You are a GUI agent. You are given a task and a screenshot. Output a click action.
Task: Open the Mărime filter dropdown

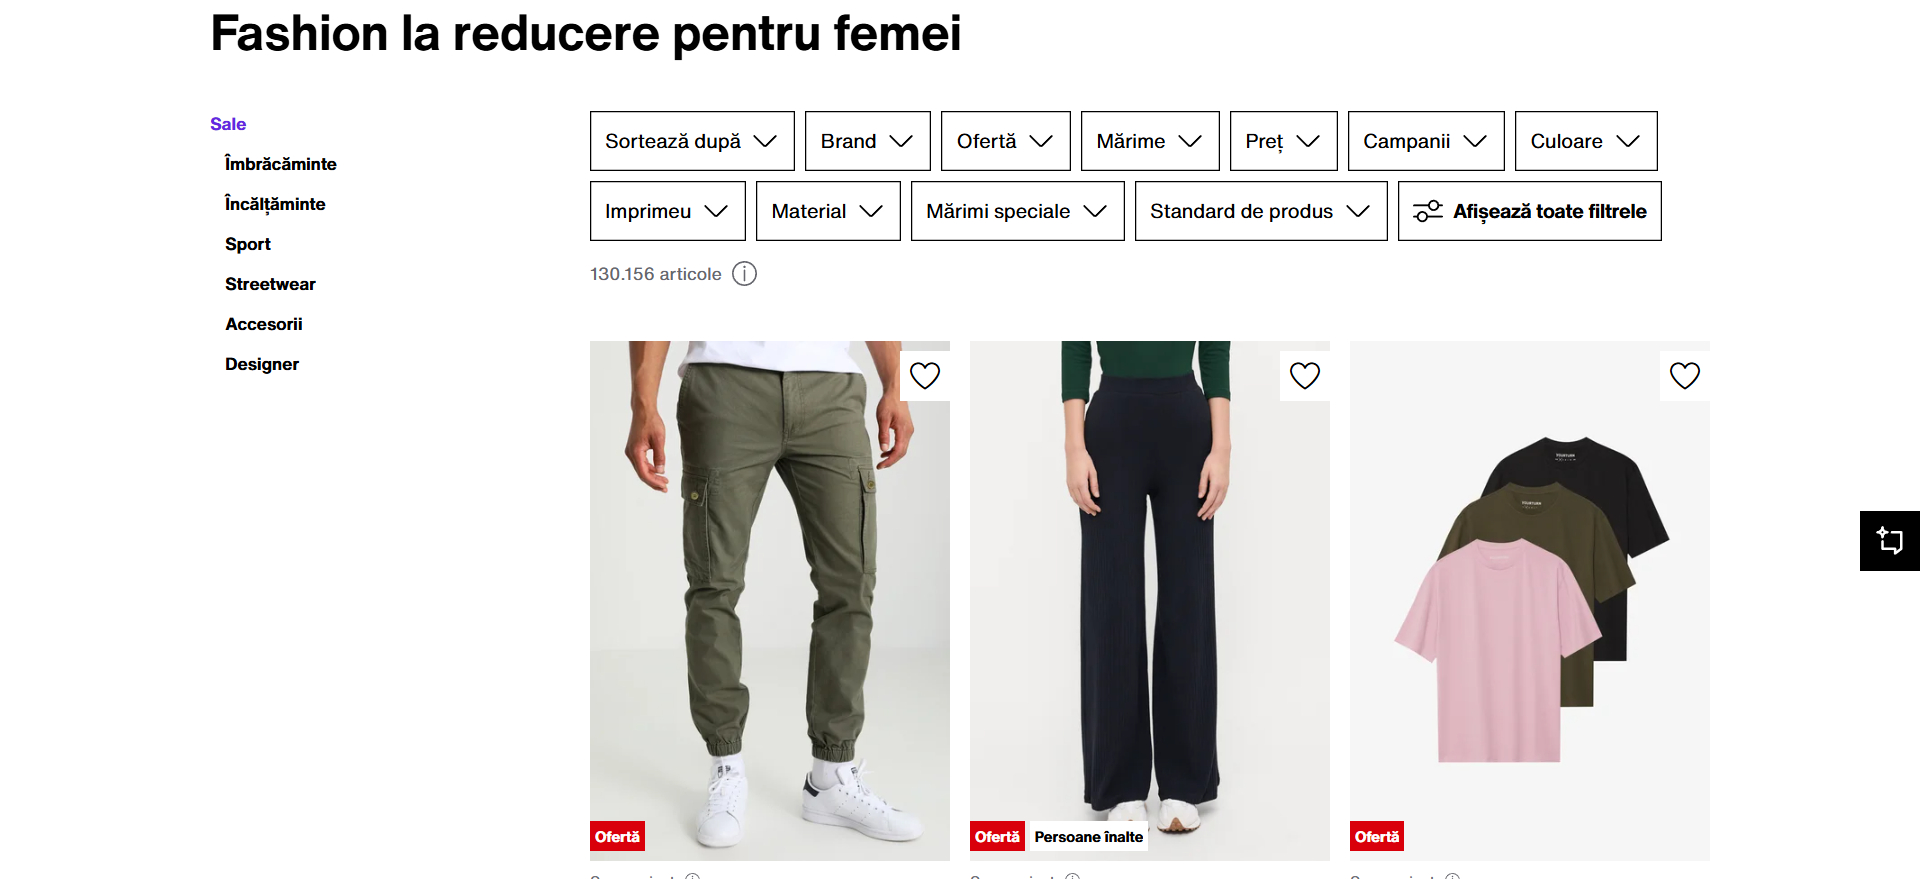tap(1150, 141)
